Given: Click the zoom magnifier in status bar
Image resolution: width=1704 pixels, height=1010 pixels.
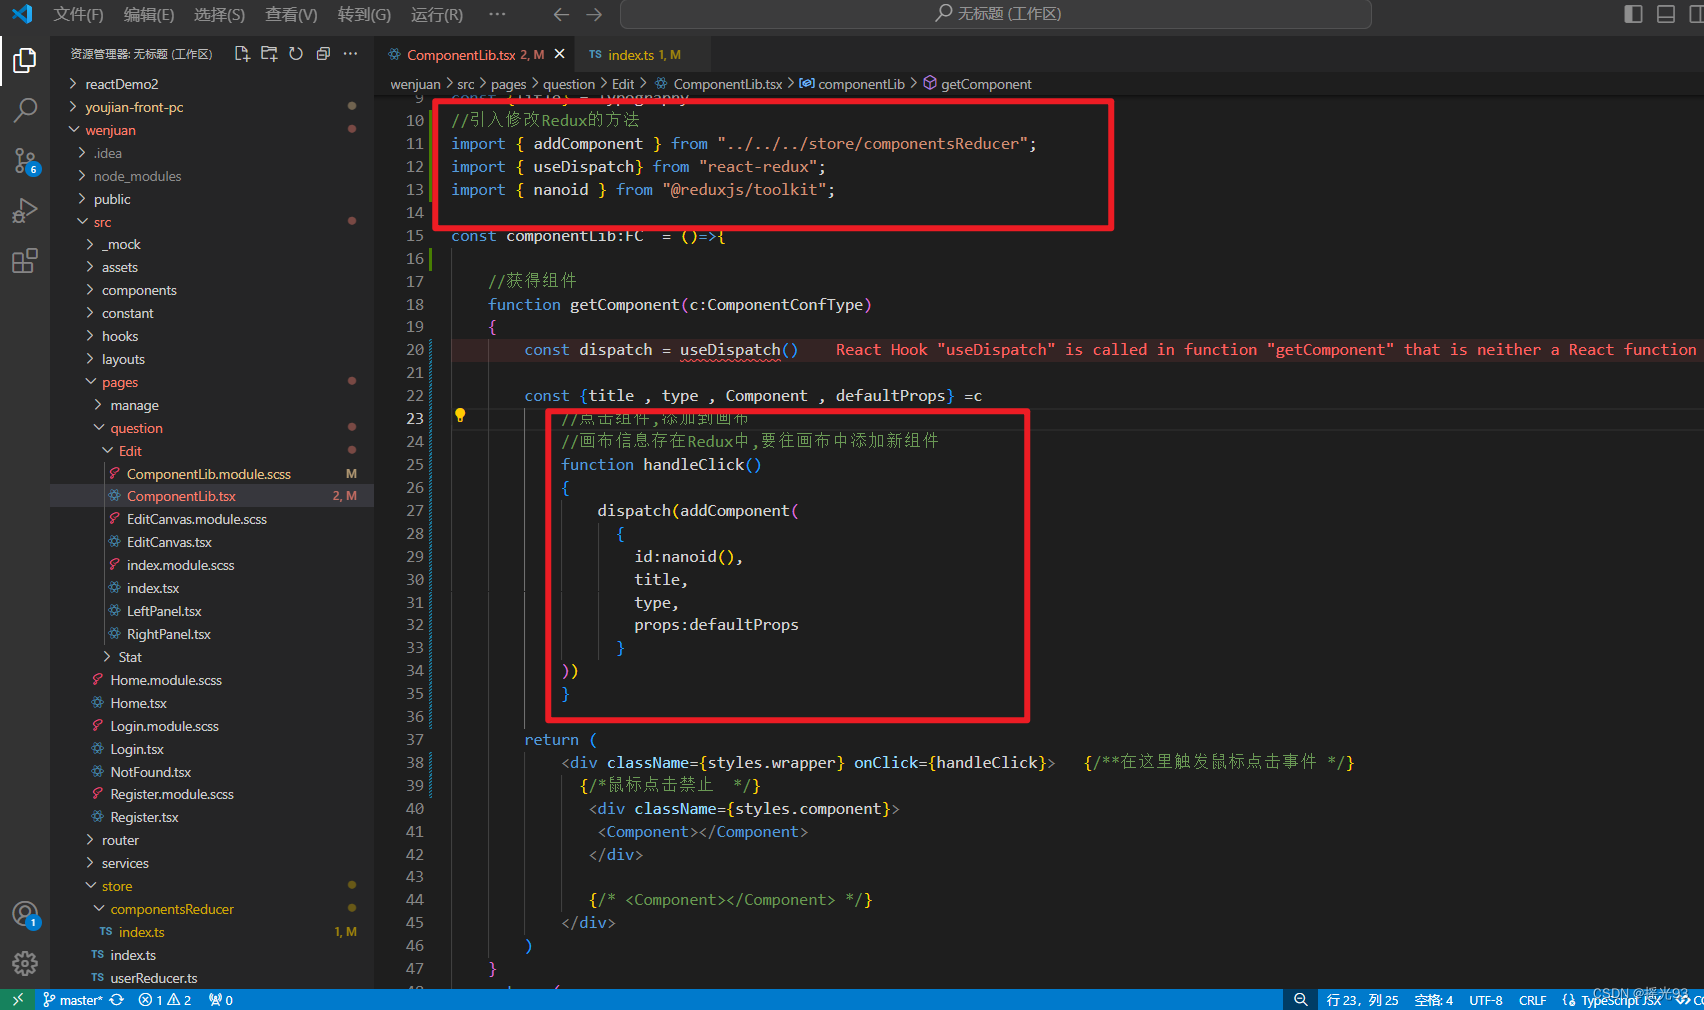Looking at the screenshot, I should tap(1300, 1000).
